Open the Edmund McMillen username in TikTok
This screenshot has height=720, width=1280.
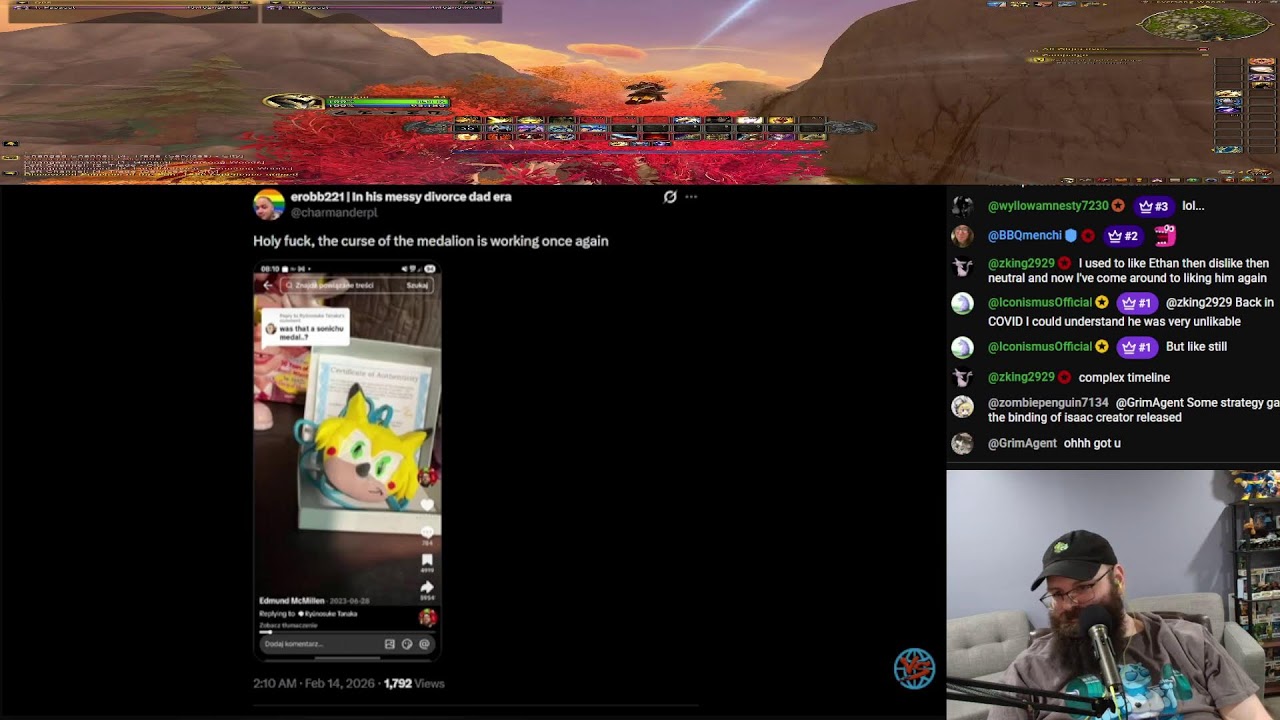(x=291, y=601)
